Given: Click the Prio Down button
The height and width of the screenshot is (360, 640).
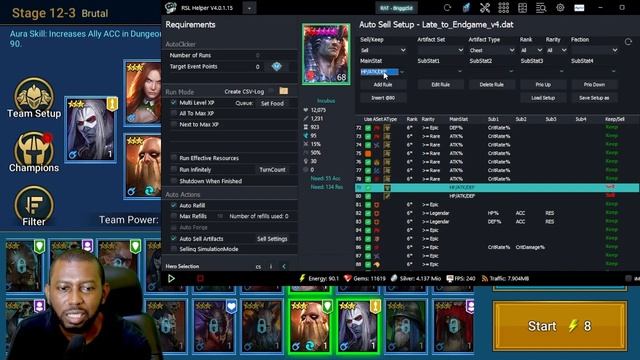Looking at the screenshot, I should [594, 84].
